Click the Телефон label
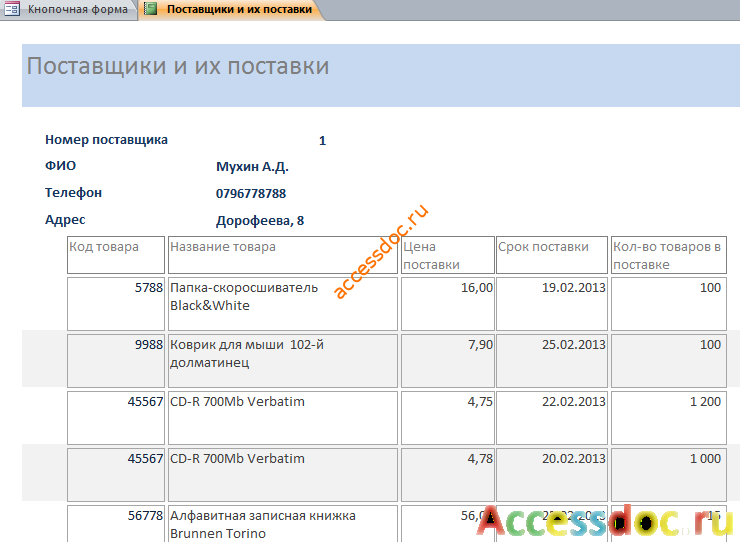 pos(73,193)
